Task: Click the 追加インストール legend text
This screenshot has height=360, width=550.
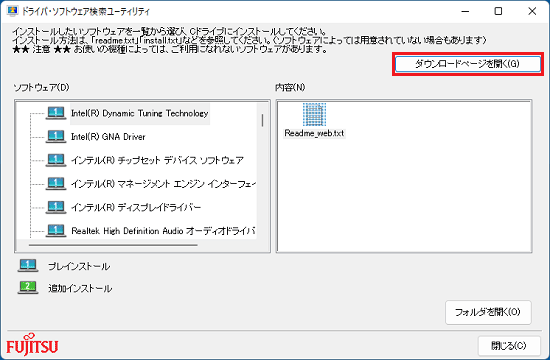Action: pos(80,288)
